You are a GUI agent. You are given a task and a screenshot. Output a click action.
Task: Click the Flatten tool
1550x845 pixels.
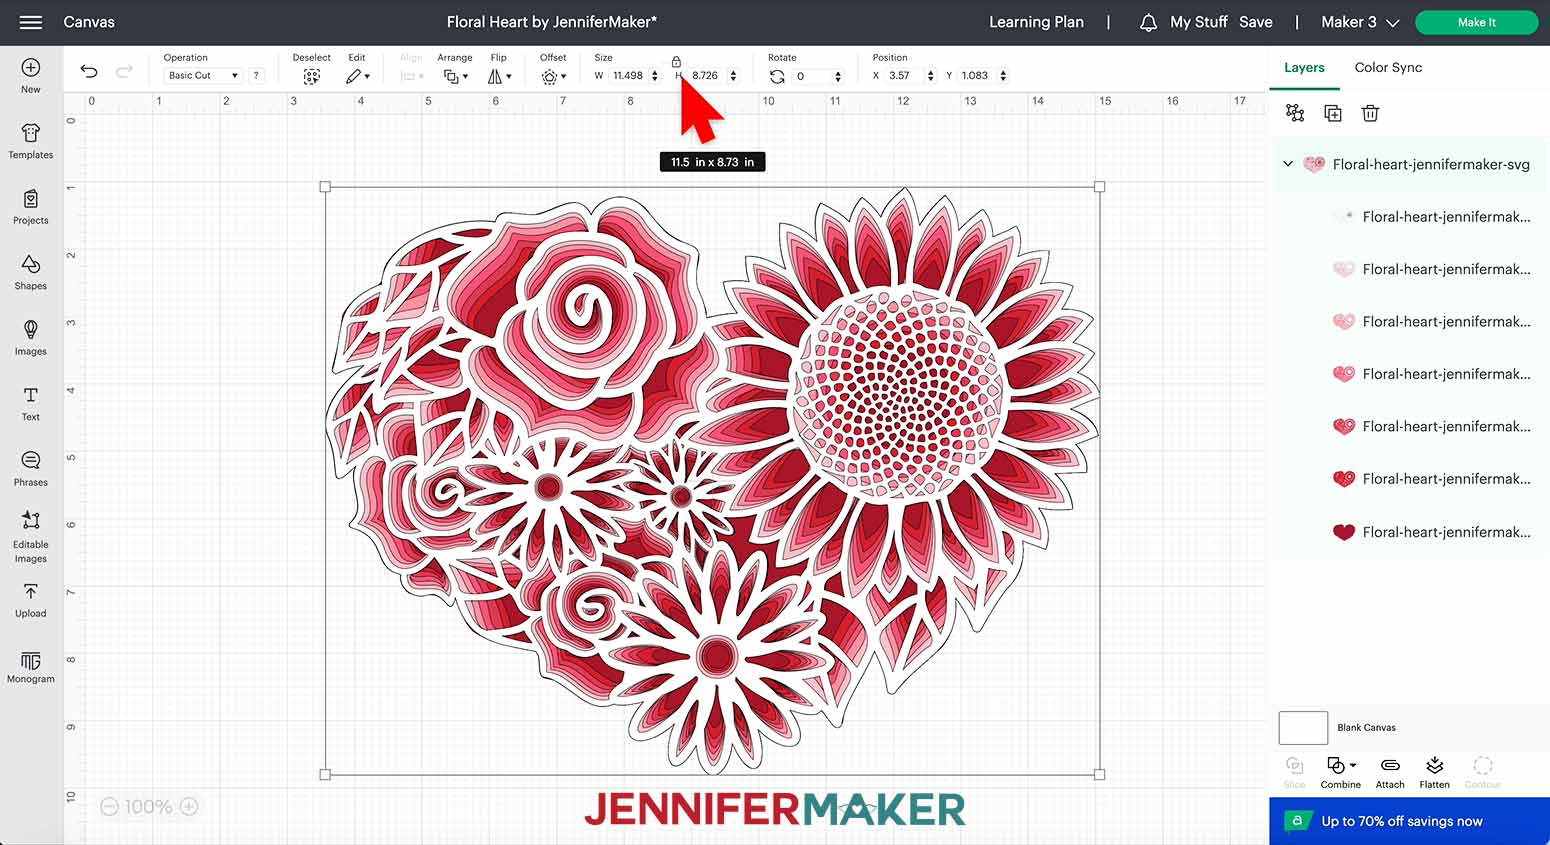1434,772
